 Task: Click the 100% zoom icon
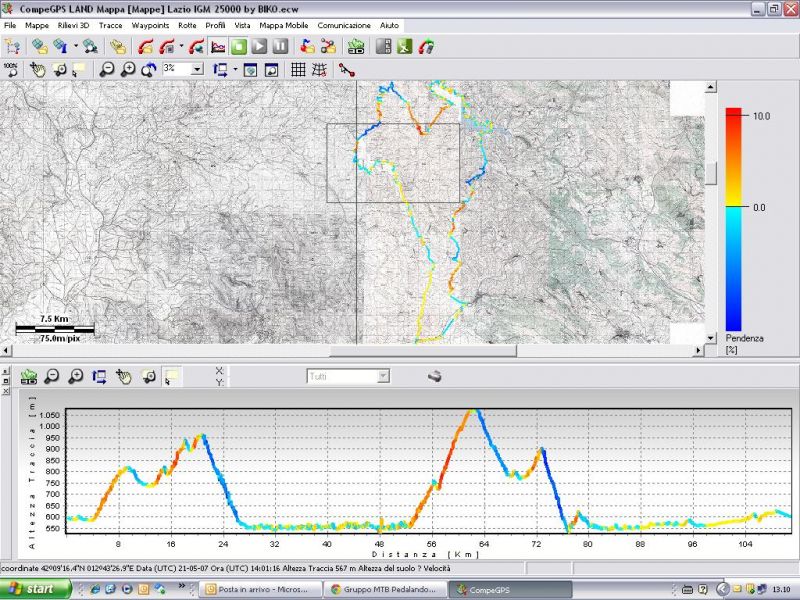pyautogui.click(x=11, y=69)
